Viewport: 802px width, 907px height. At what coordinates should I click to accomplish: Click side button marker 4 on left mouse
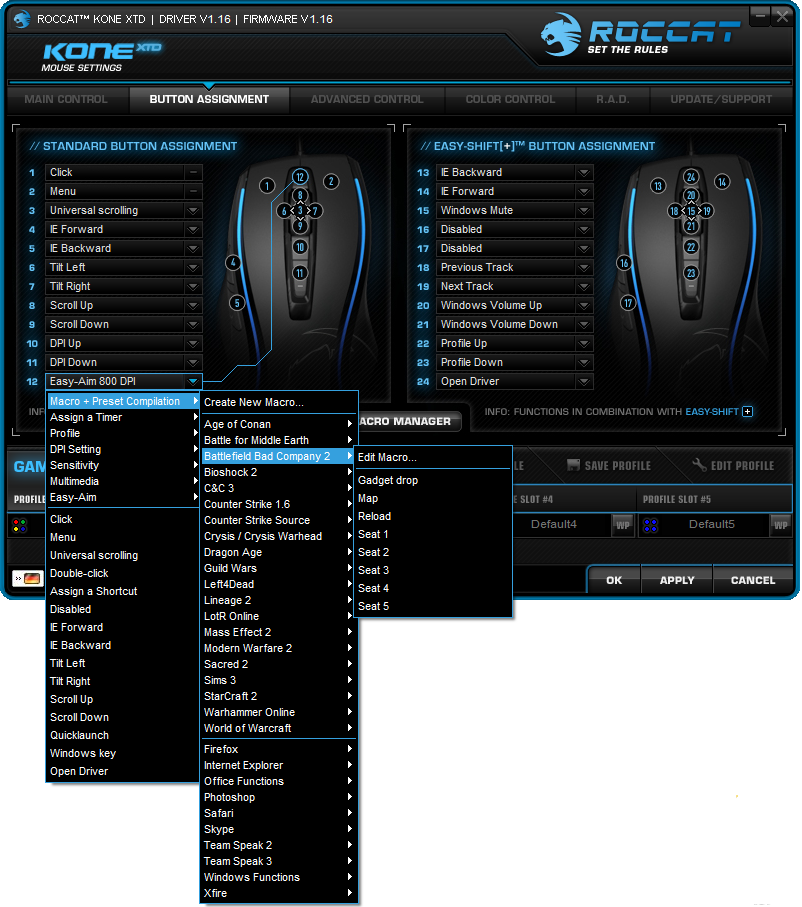(x=233, y=263)
